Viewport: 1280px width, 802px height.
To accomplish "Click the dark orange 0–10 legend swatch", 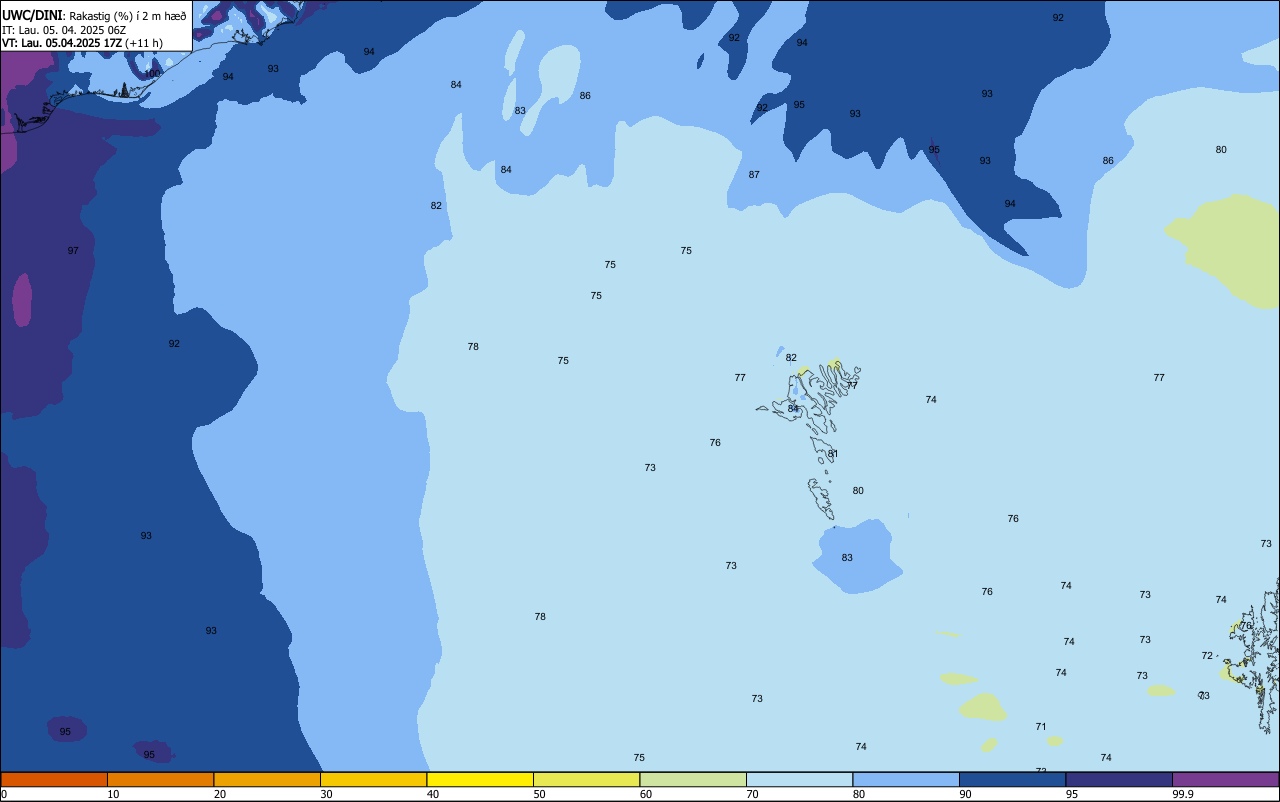I will 54,779.
